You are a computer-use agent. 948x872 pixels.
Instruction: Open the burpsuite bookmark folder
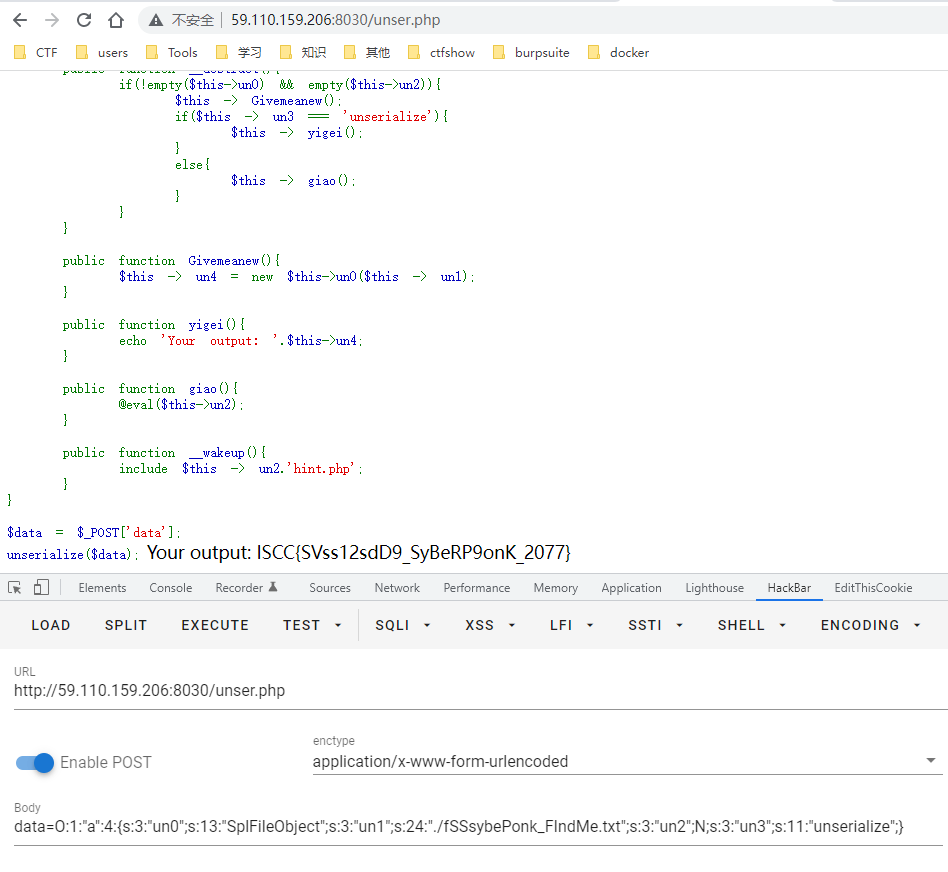tap(531, 53)
